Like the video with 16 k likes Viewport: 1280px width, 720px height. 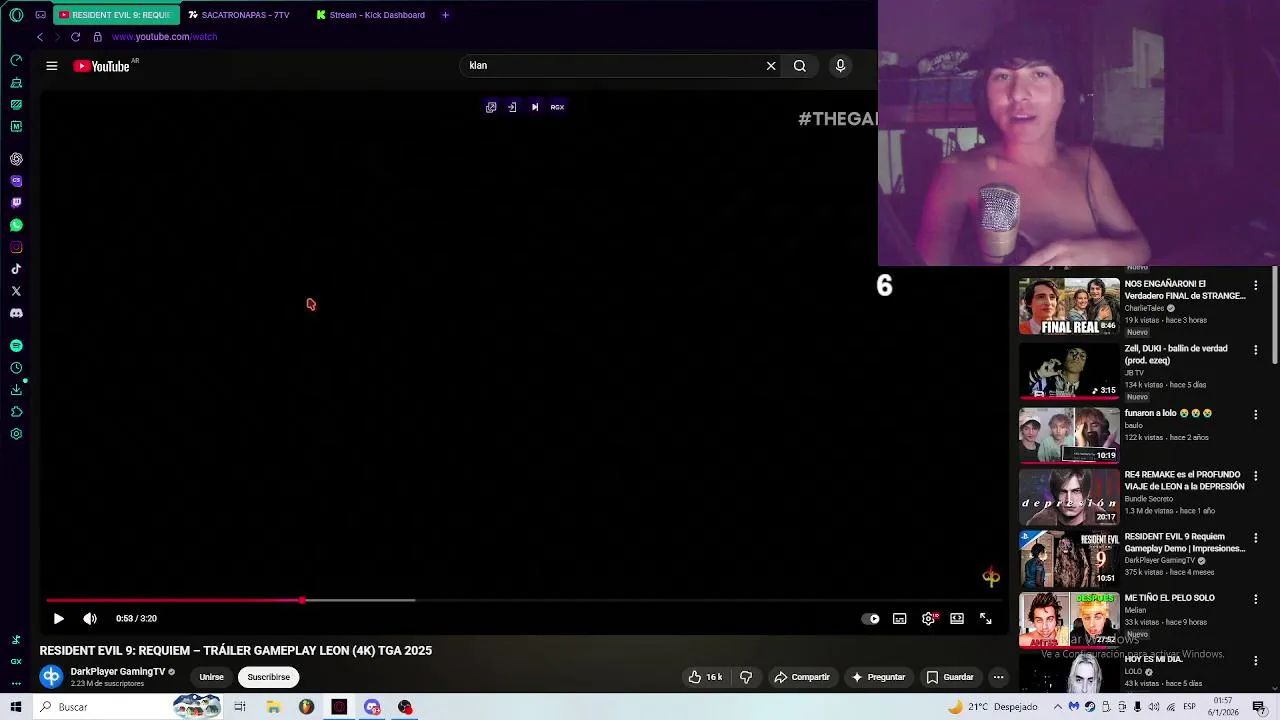[x=705, y=677]
